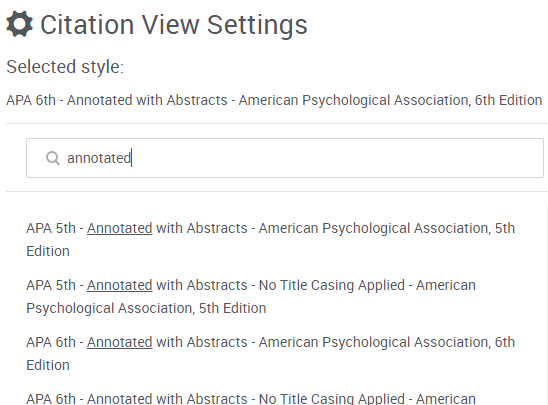Click the results list scrollbar at right edge

point(546,304)
